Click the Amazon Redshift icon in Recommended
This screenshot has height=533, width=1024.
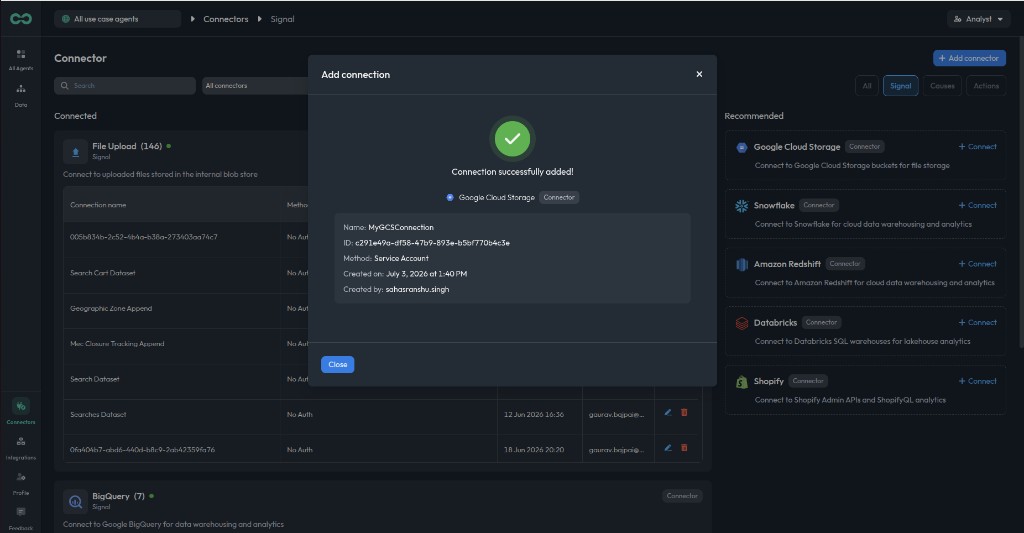coord(742,265)
